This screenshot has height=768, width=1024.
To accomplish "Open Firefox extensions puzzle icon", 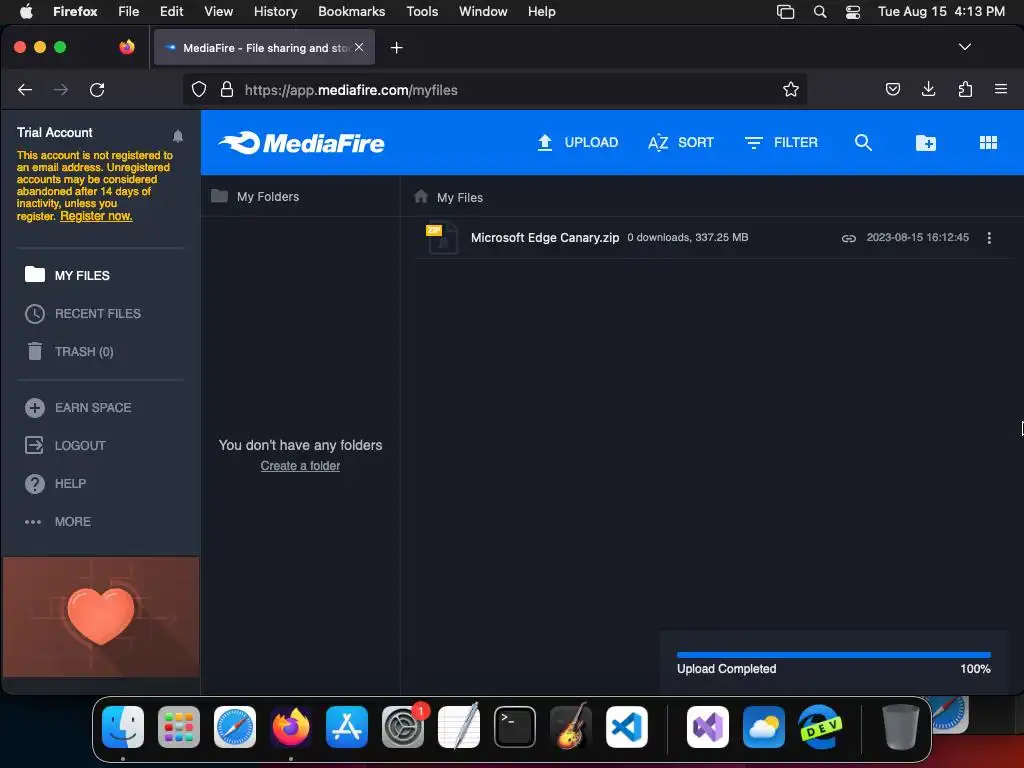I will [x=965, y=89].
